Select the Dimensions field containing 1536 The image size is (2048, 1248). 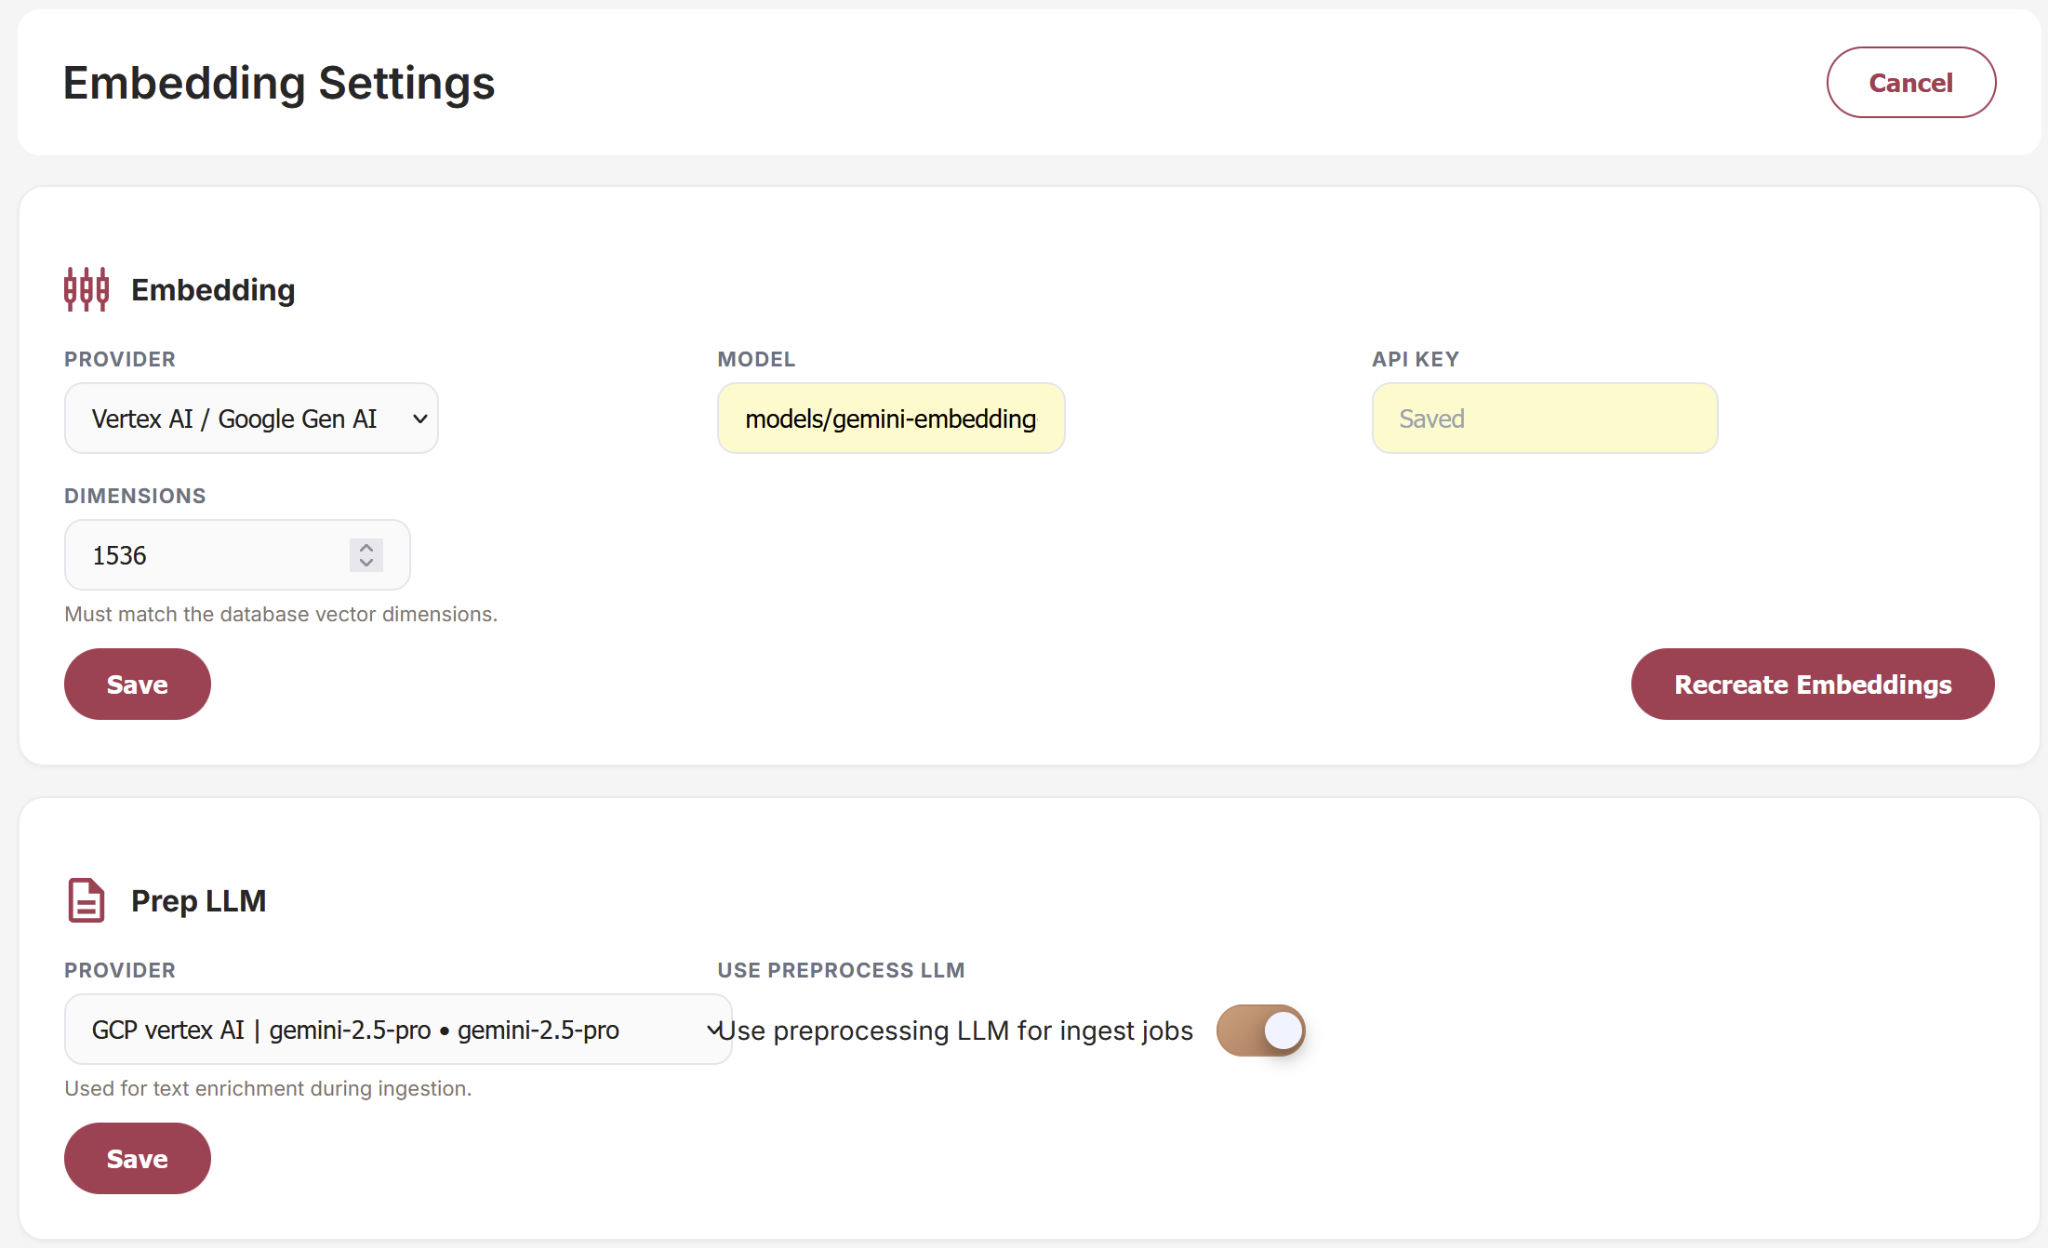[237, 555]
